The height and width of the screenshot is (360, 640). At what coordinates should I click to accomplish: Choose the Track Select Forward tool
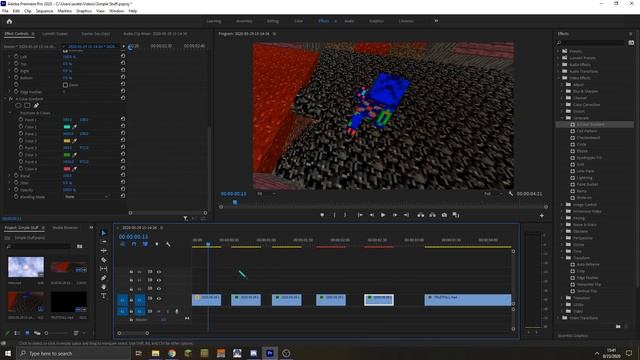(104, 242)
